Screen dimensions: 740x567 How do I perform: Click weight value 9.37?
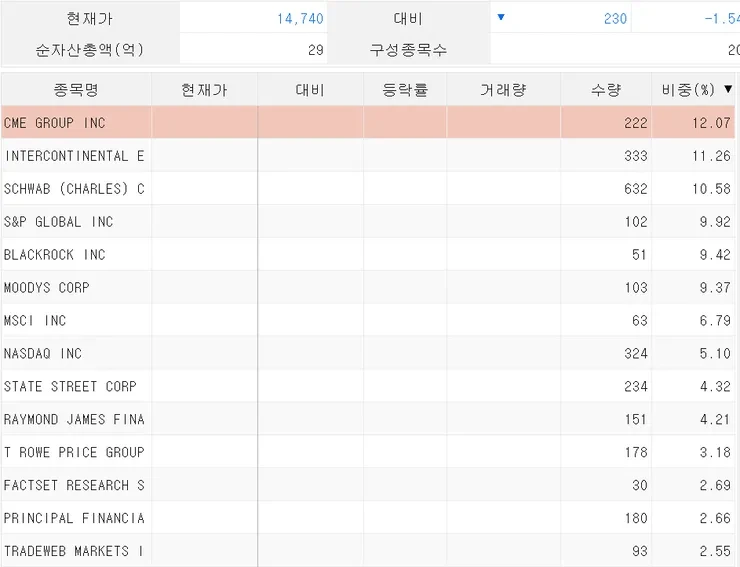[x=715, y=288]
